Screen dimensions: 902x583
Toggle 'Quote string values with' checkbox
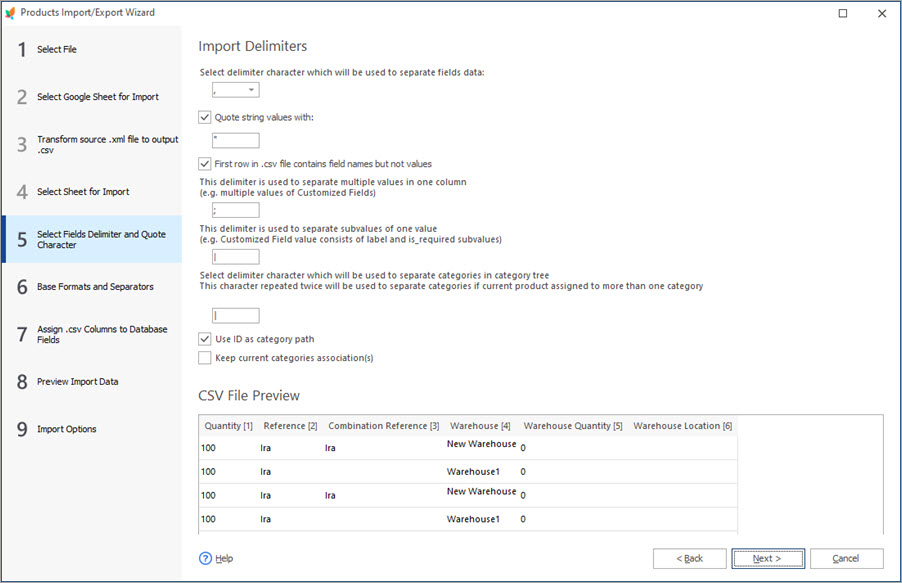coord(205,117)
